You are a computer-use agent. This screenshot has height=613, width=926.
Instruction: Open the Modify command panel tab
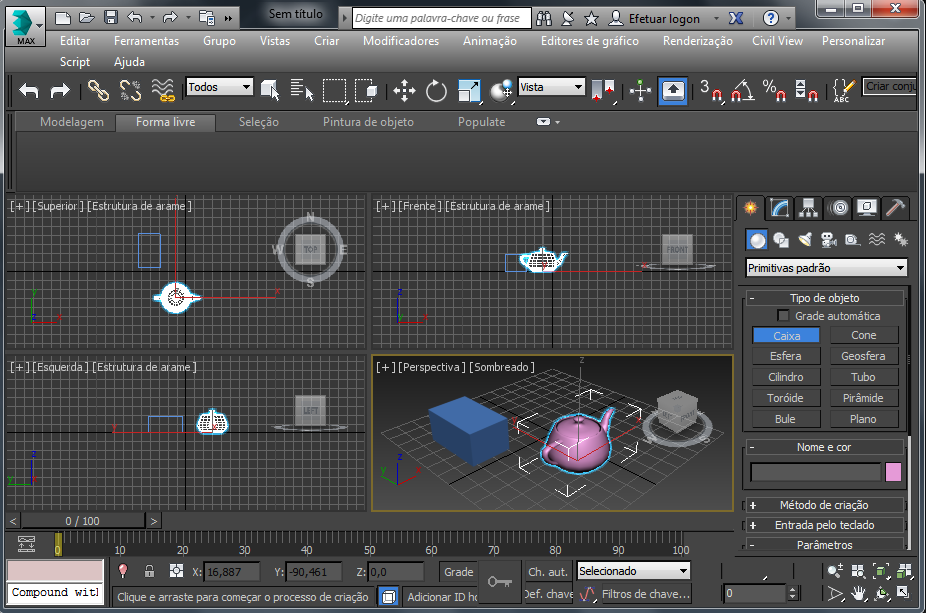tap(779, 207)
